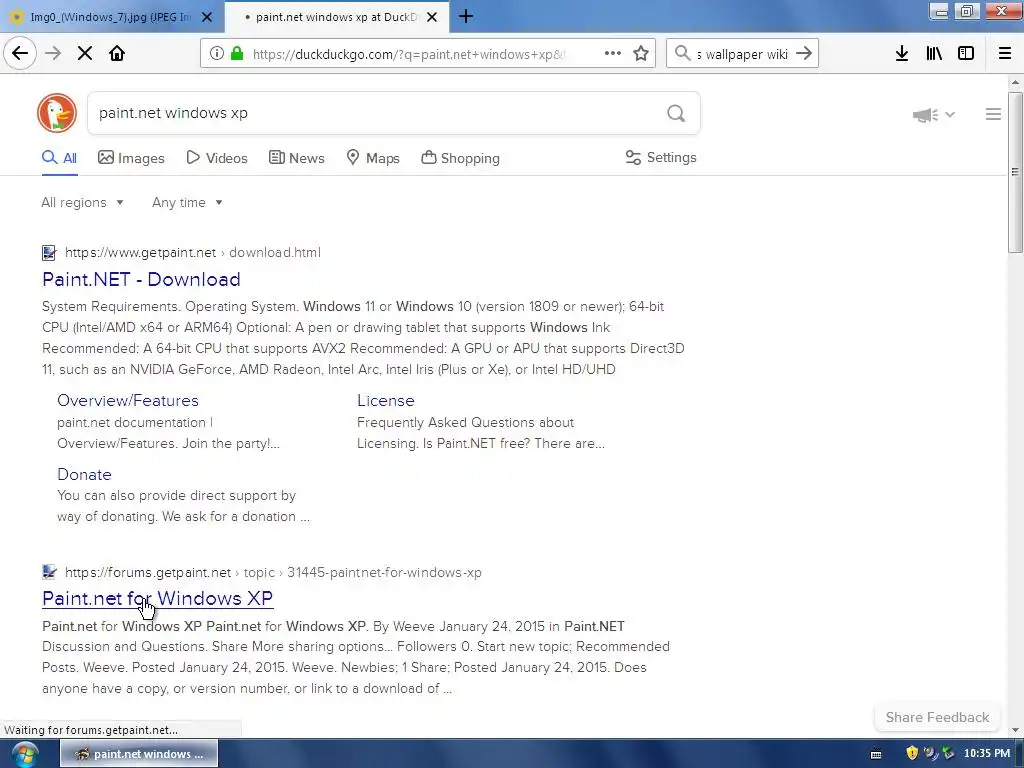The image size is (1024, 768).
Task: Click the yellow shield tray icon
Action: click(912, 753)
